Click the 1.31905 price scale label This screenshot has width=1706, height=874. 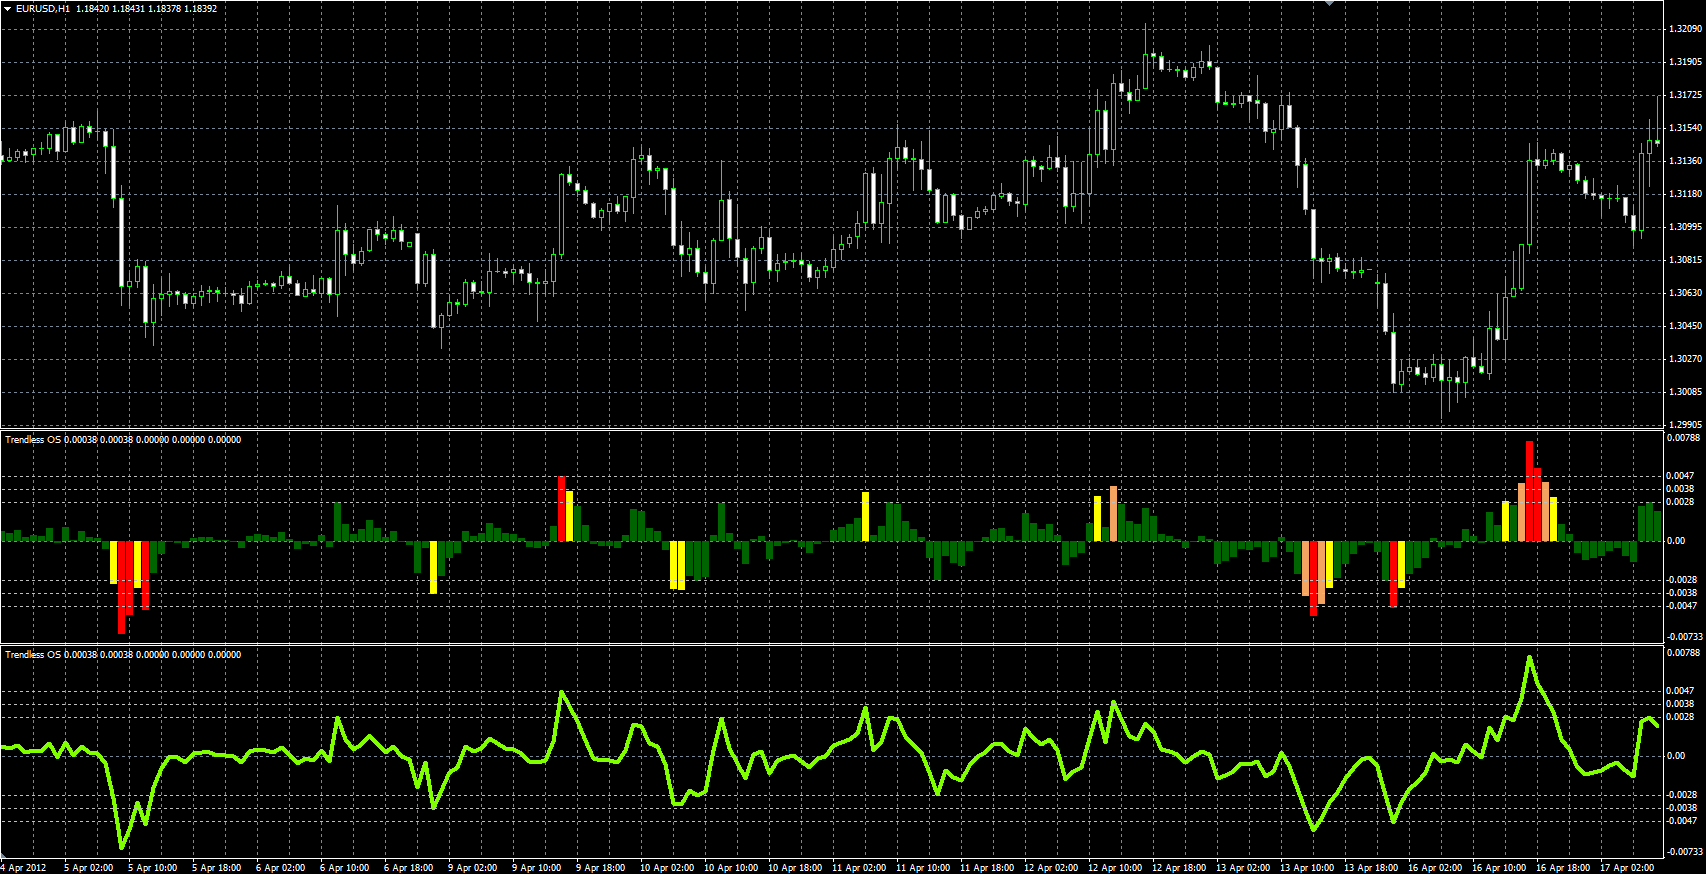[1685, 62]
